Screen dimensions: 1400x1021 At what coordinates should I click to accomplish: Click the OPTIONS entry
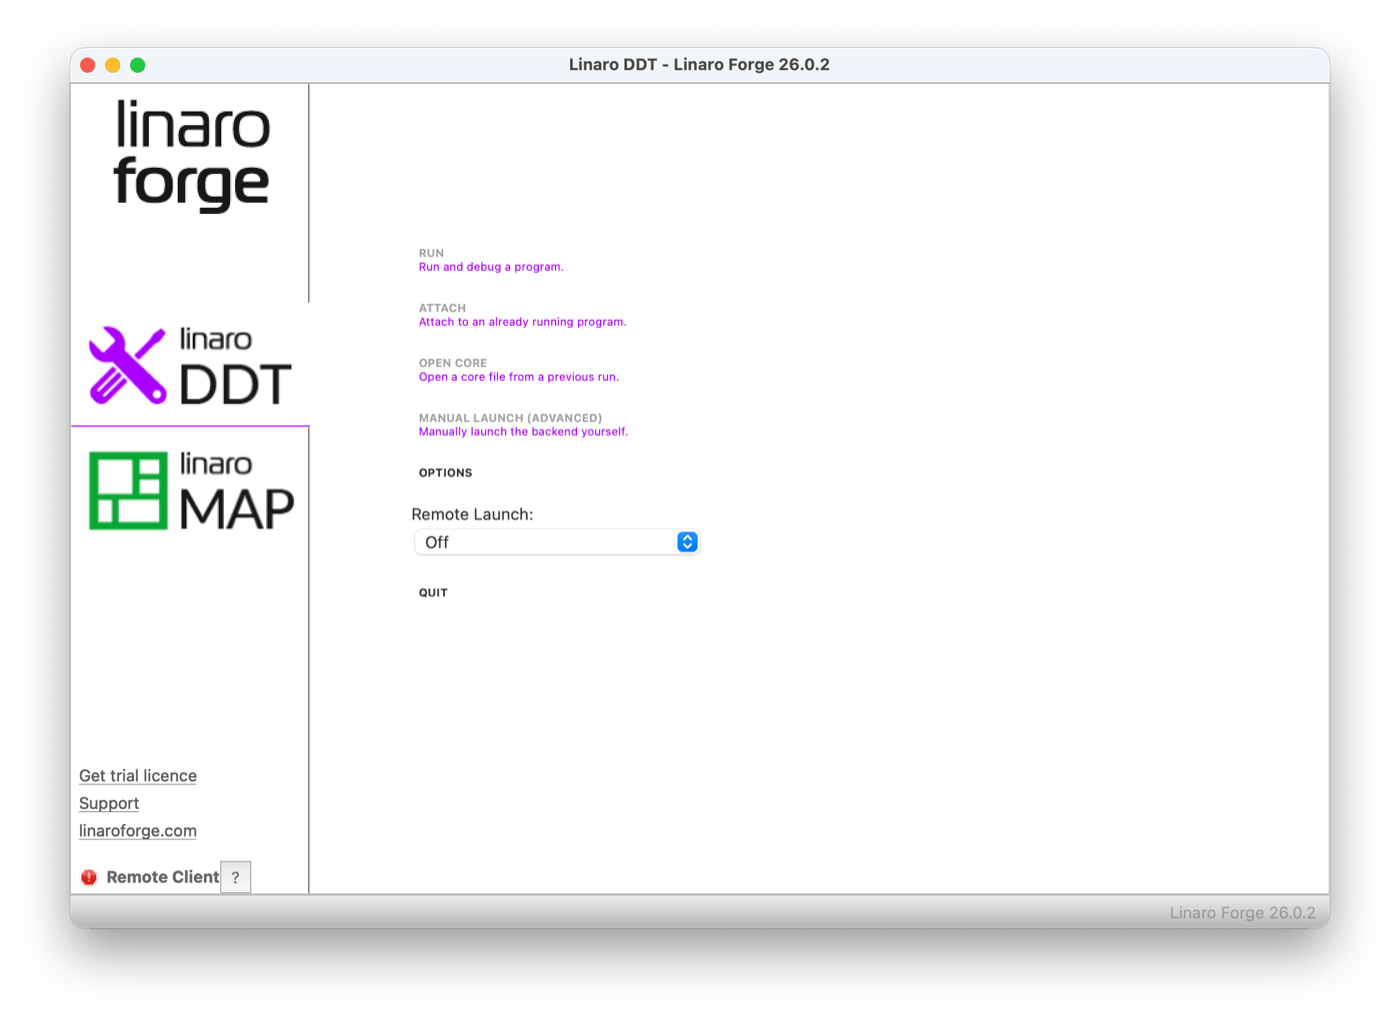(445, 473)
